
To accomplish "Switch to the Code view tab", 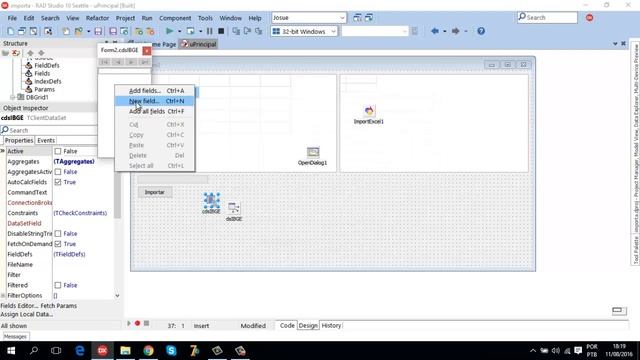I will 287,325.
